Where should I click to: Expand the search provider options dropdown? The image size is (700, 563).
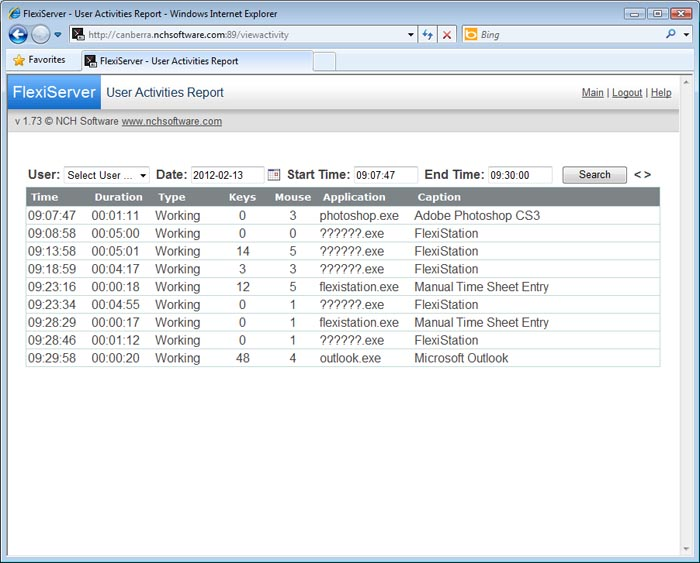pos(686,34)
